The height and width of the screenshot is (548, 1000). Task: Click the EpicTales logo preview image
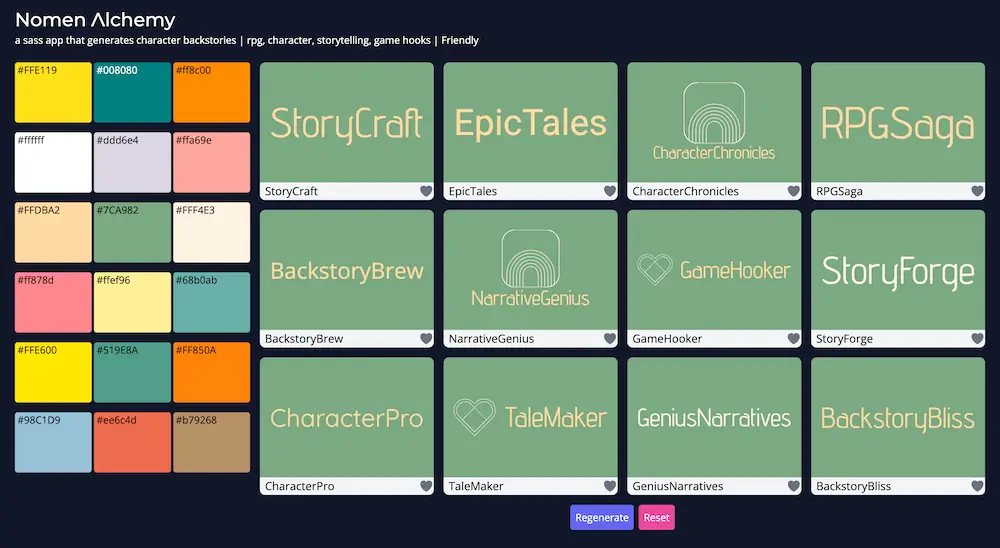[530, 123]
